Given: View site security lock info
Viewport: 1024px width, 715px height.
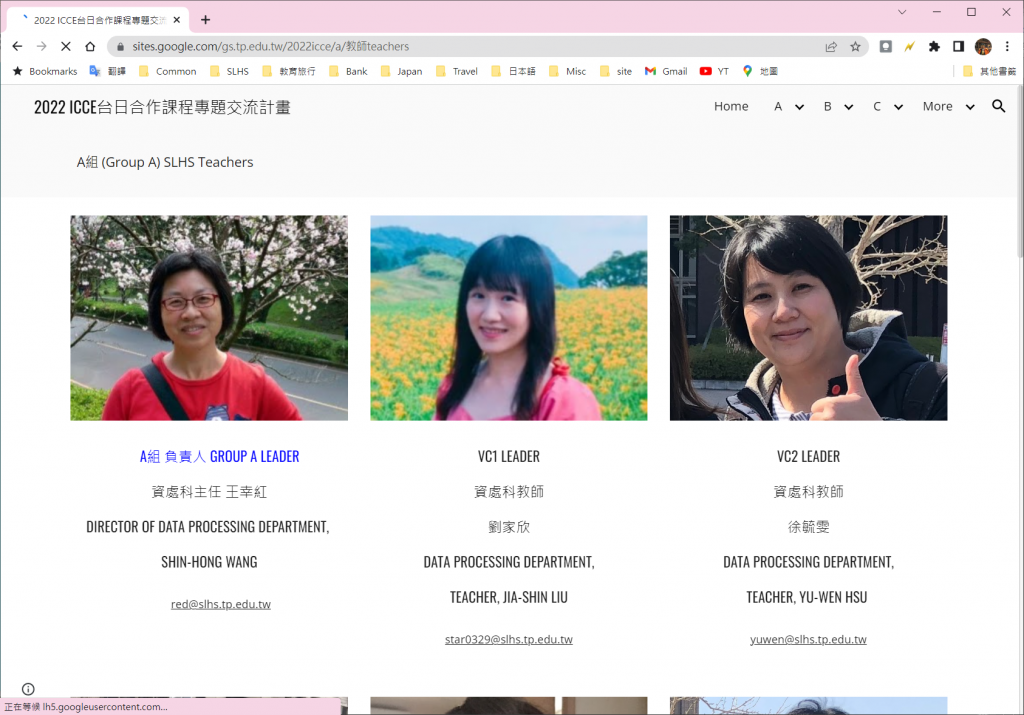Looking at the screenshot, I should (x=120, y=46).
